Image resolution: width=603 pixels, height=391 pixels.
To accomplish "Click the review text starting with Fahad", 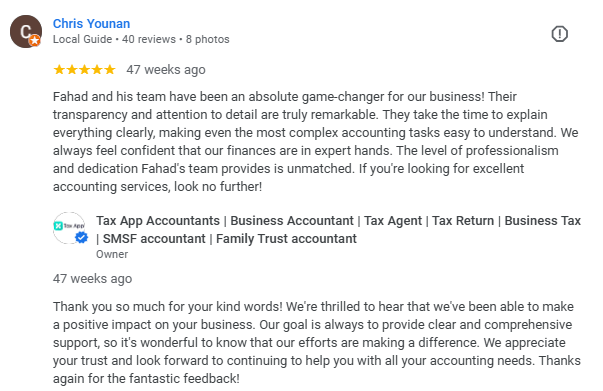I will (315, 141).
